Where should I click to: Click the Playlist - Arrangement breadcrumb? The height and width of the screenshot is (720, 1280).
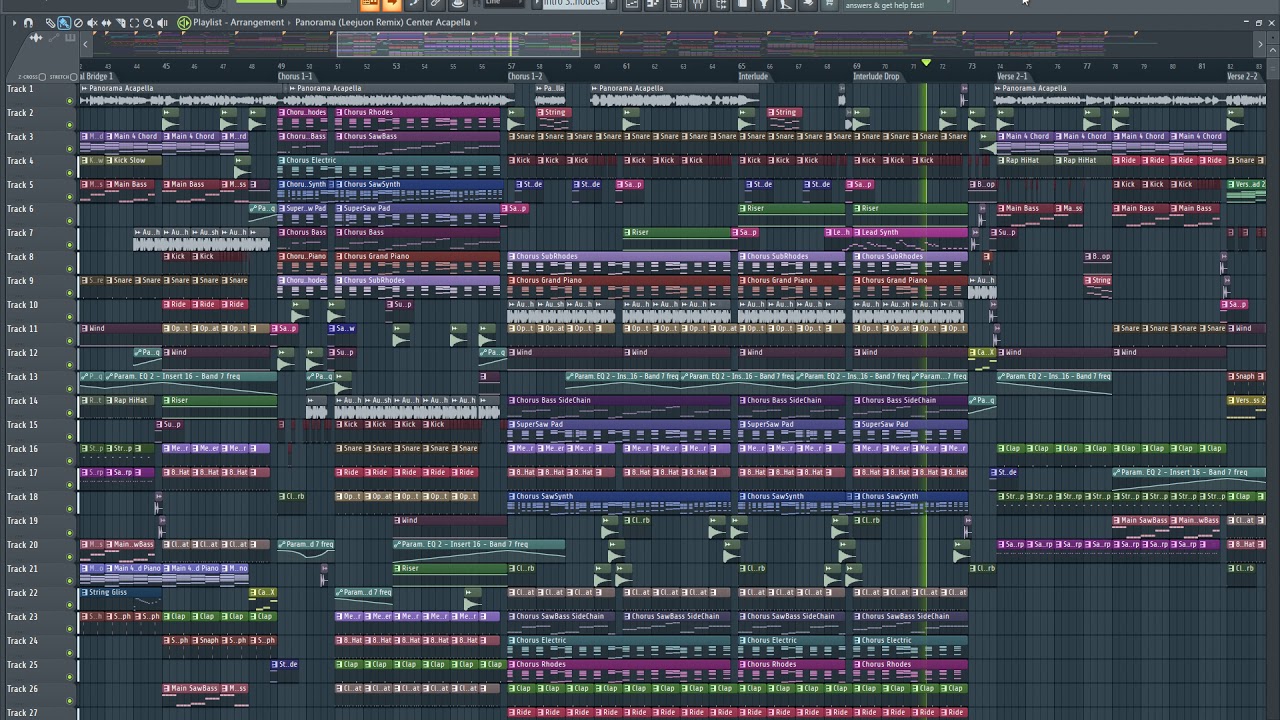[238, 22]
